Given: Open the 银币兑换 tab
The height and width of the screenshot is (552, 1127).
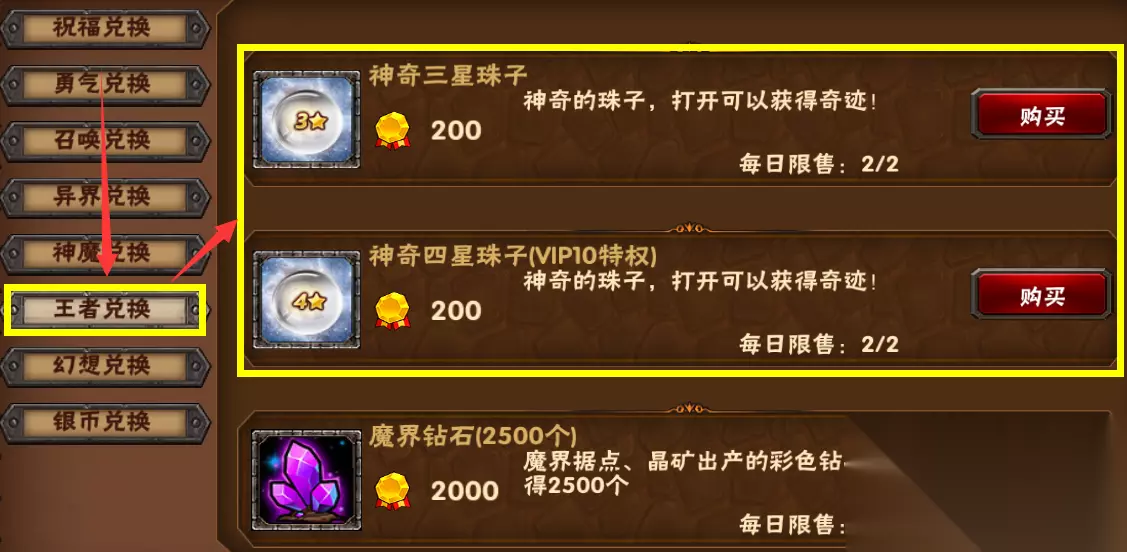Looking at the screenshot, I should (x=105, y=422).
